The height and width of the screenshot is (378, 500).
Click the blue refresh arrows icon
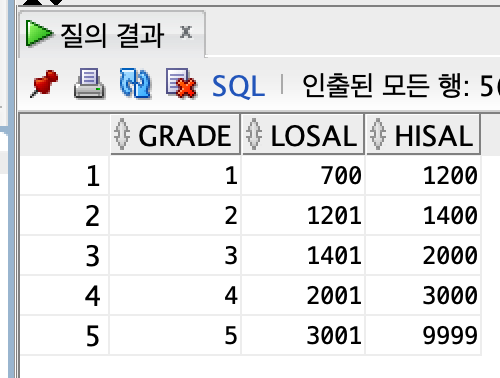click(x=135, y=83)
